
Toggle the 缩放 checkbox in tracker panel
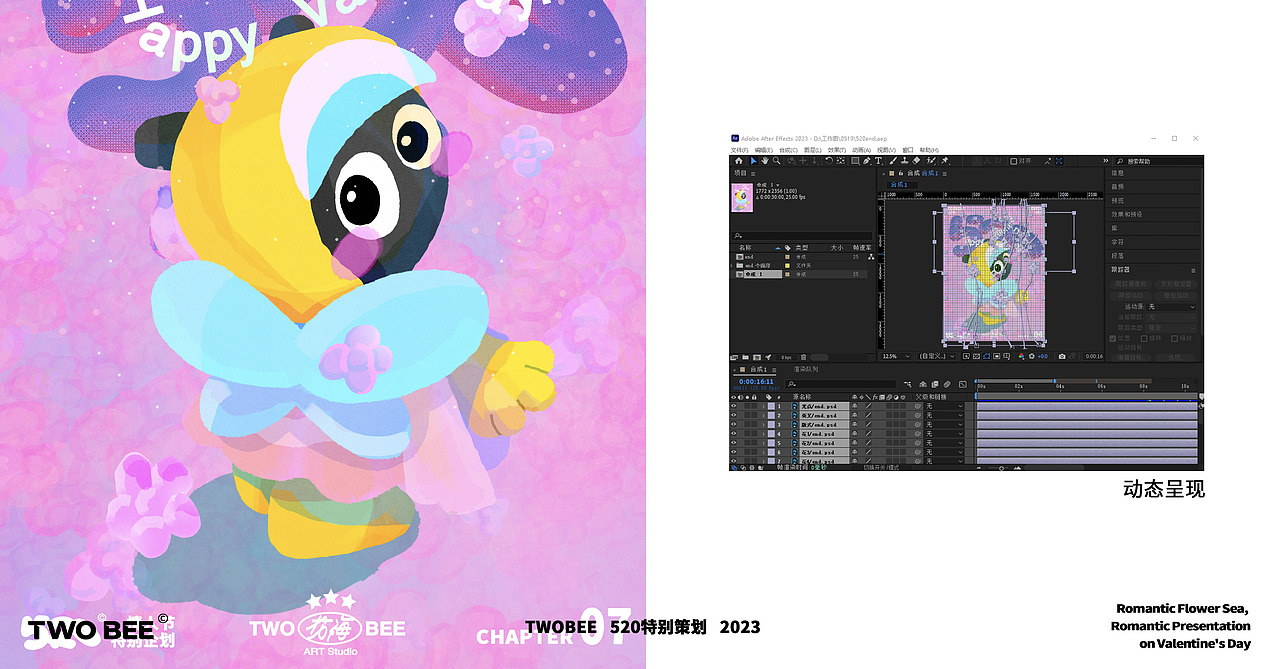[x=1174, y=338]
